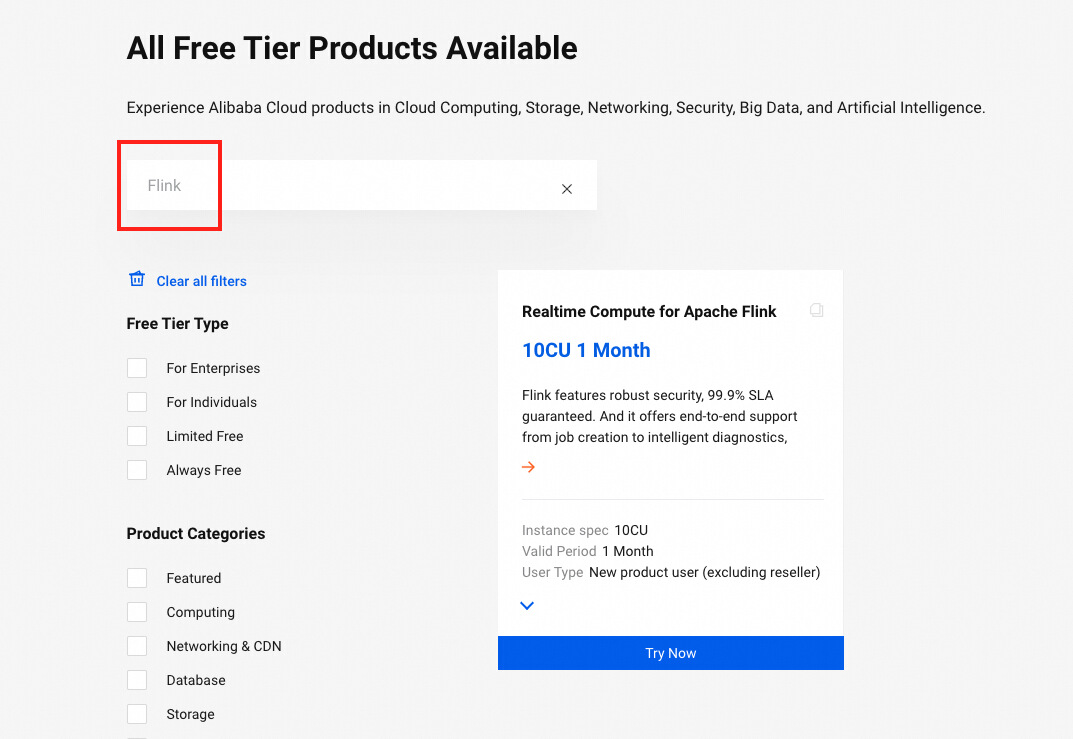The width and height of the screenshot is (1073, 739).
Task: Check the For Enterprises checkbox
Action: pos(137,368)
